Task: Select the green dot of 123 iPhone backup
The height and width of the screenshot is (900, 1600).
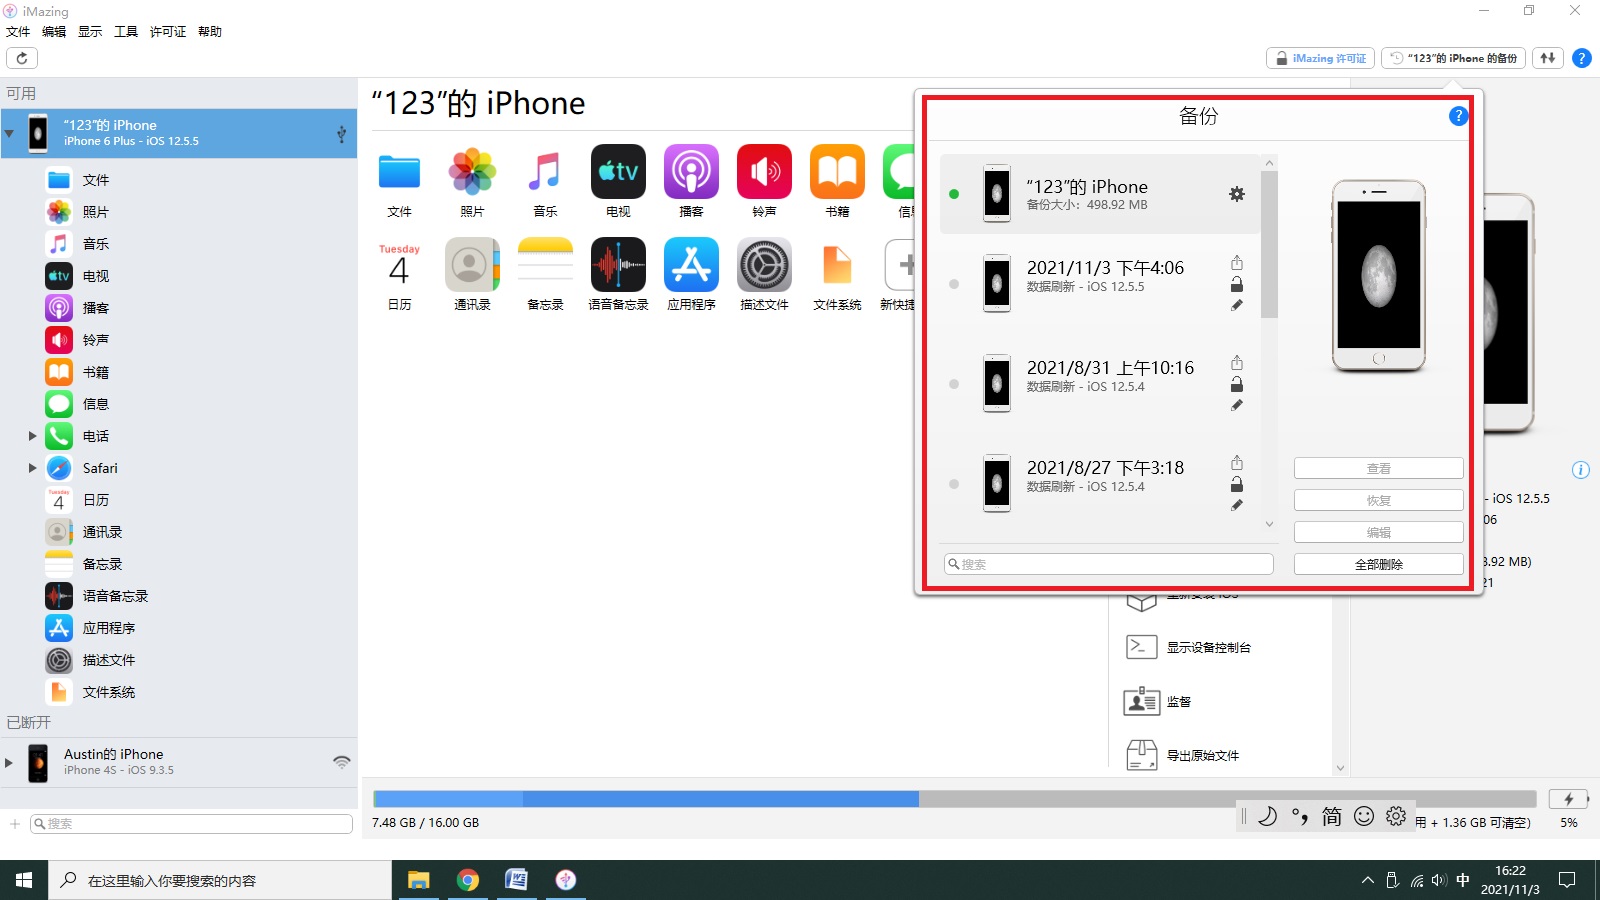Action: (x=954, y=194)
